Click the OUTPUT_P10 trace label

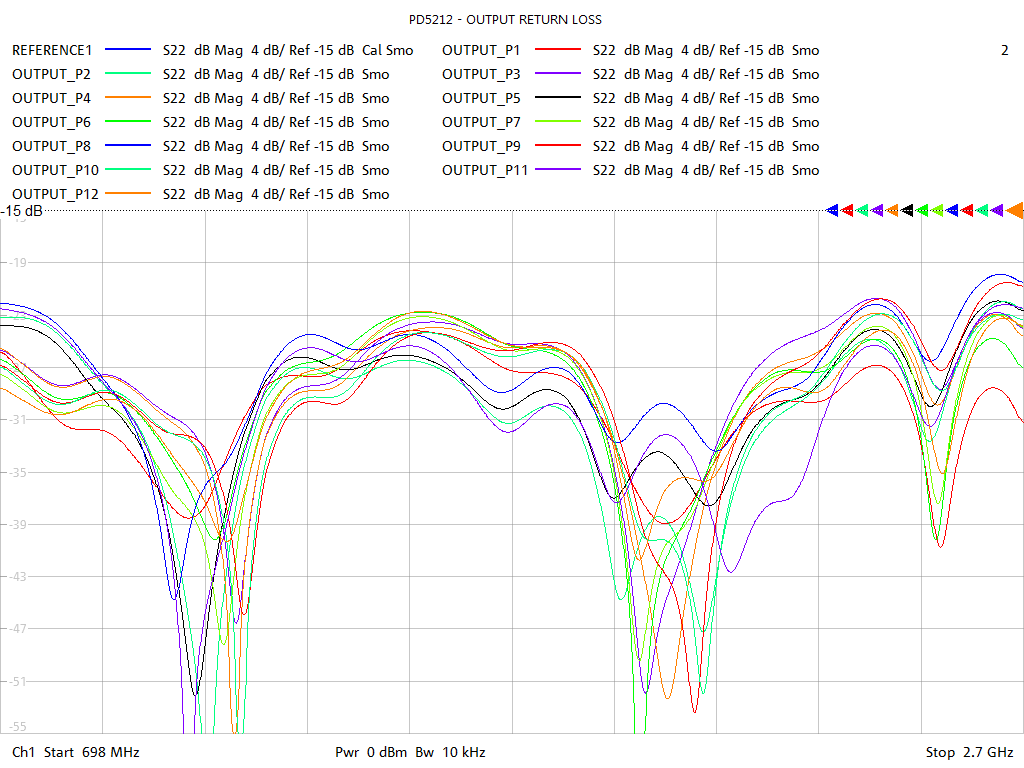coord(56,170)
